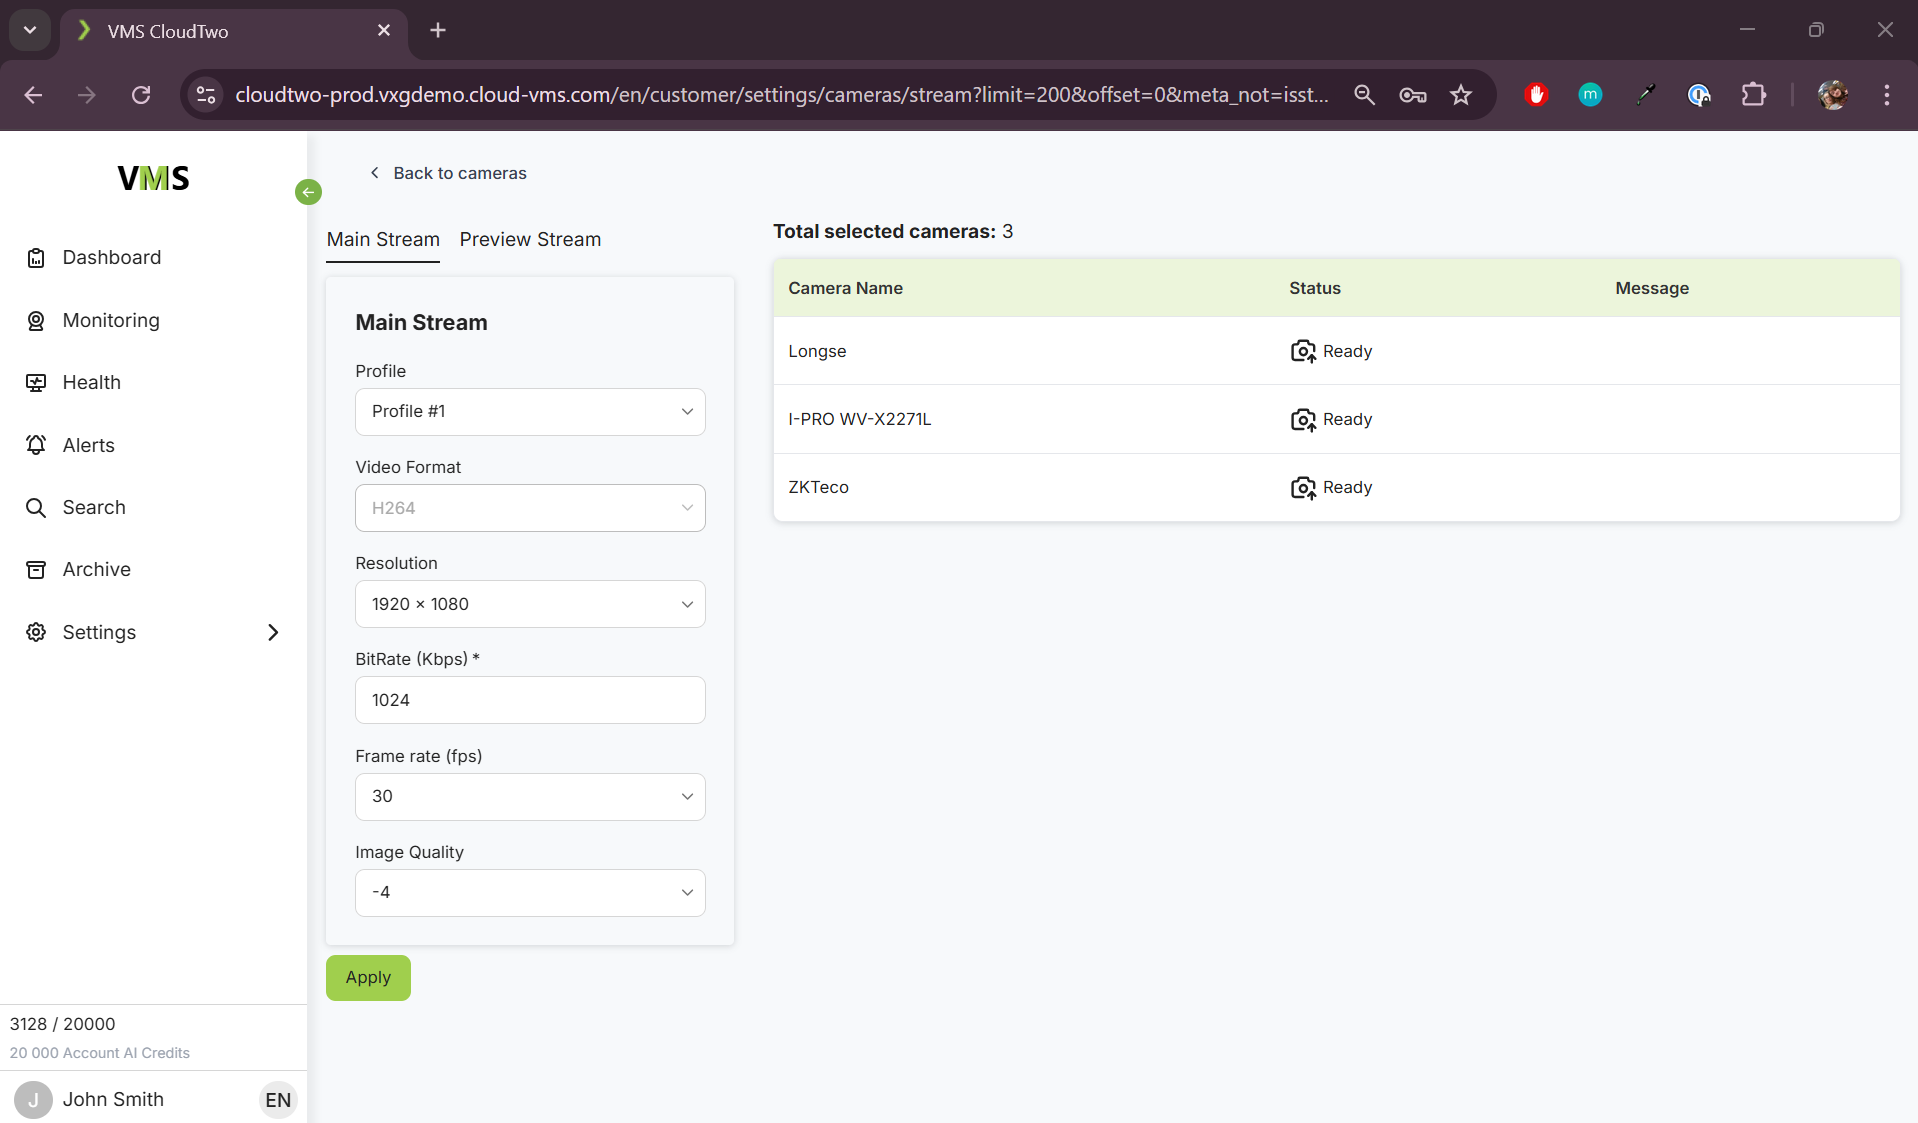Switch to the Preview Stream tab
This screenshot has width=1918, height=1123.
[530, 240]
